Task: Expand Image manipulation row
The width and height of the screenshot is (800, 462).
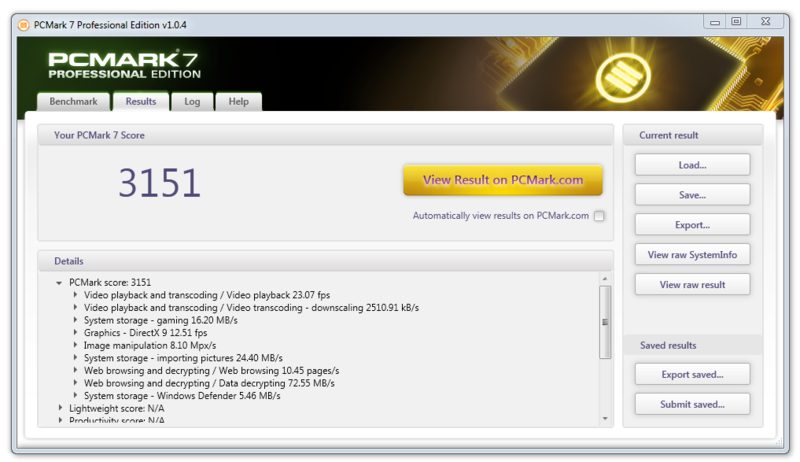Action: coord(75,345)
